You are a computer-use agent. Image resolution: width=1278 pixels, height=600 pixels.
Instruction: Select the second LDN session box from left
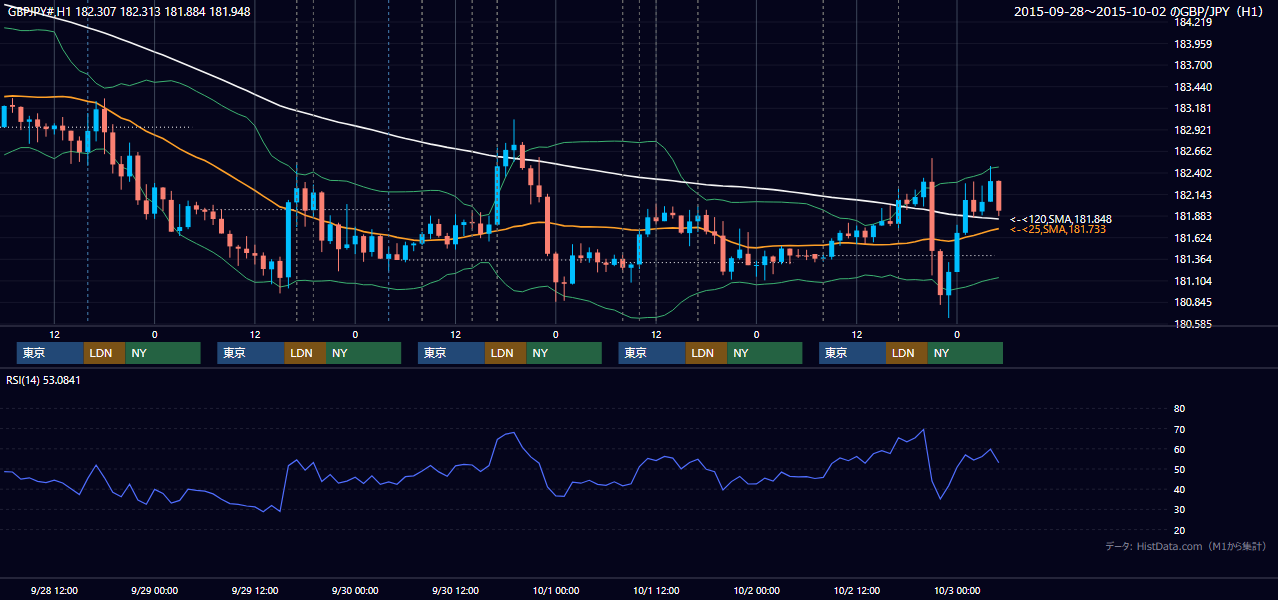(x=305, y=353)
